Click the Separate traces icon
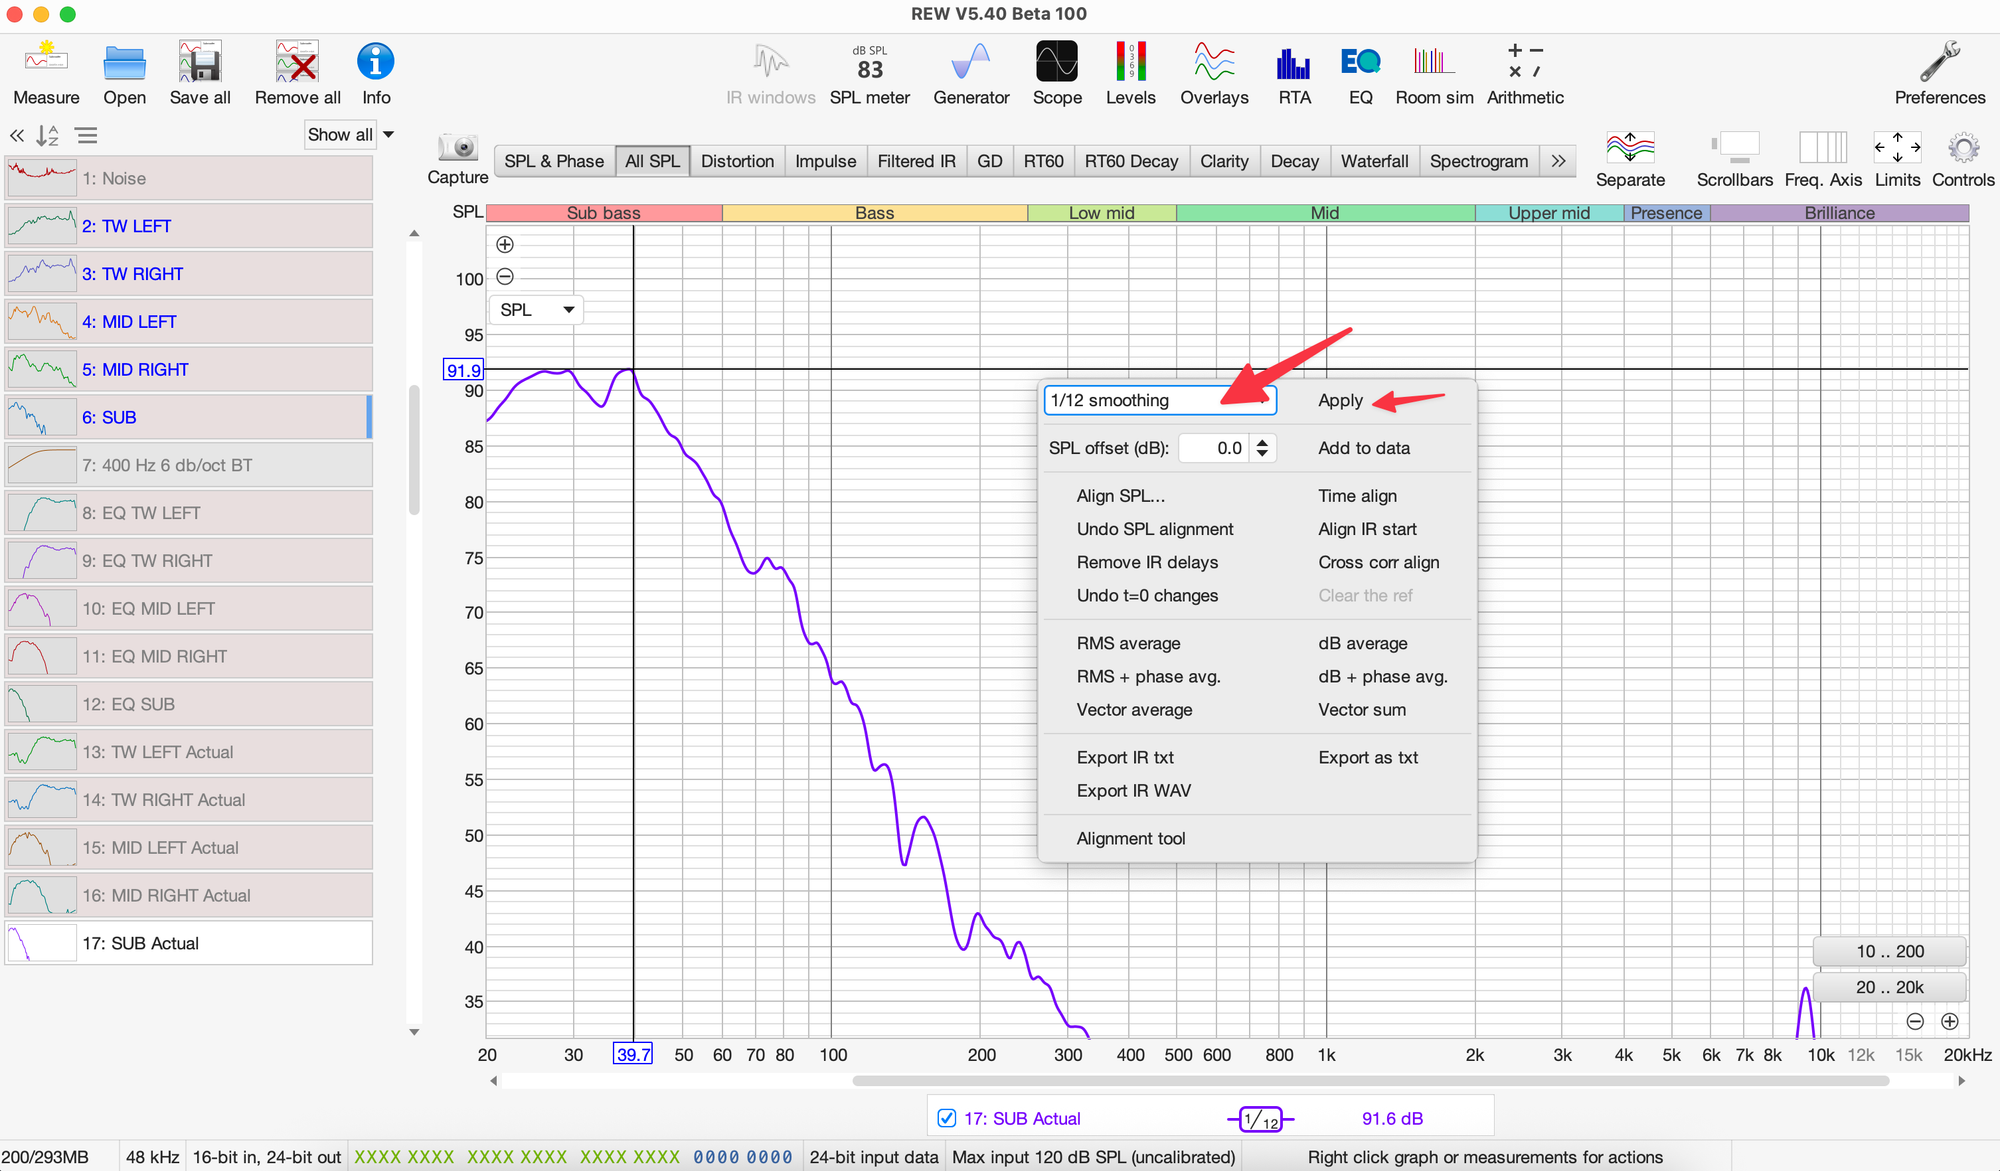 [x=1629, y=148]
